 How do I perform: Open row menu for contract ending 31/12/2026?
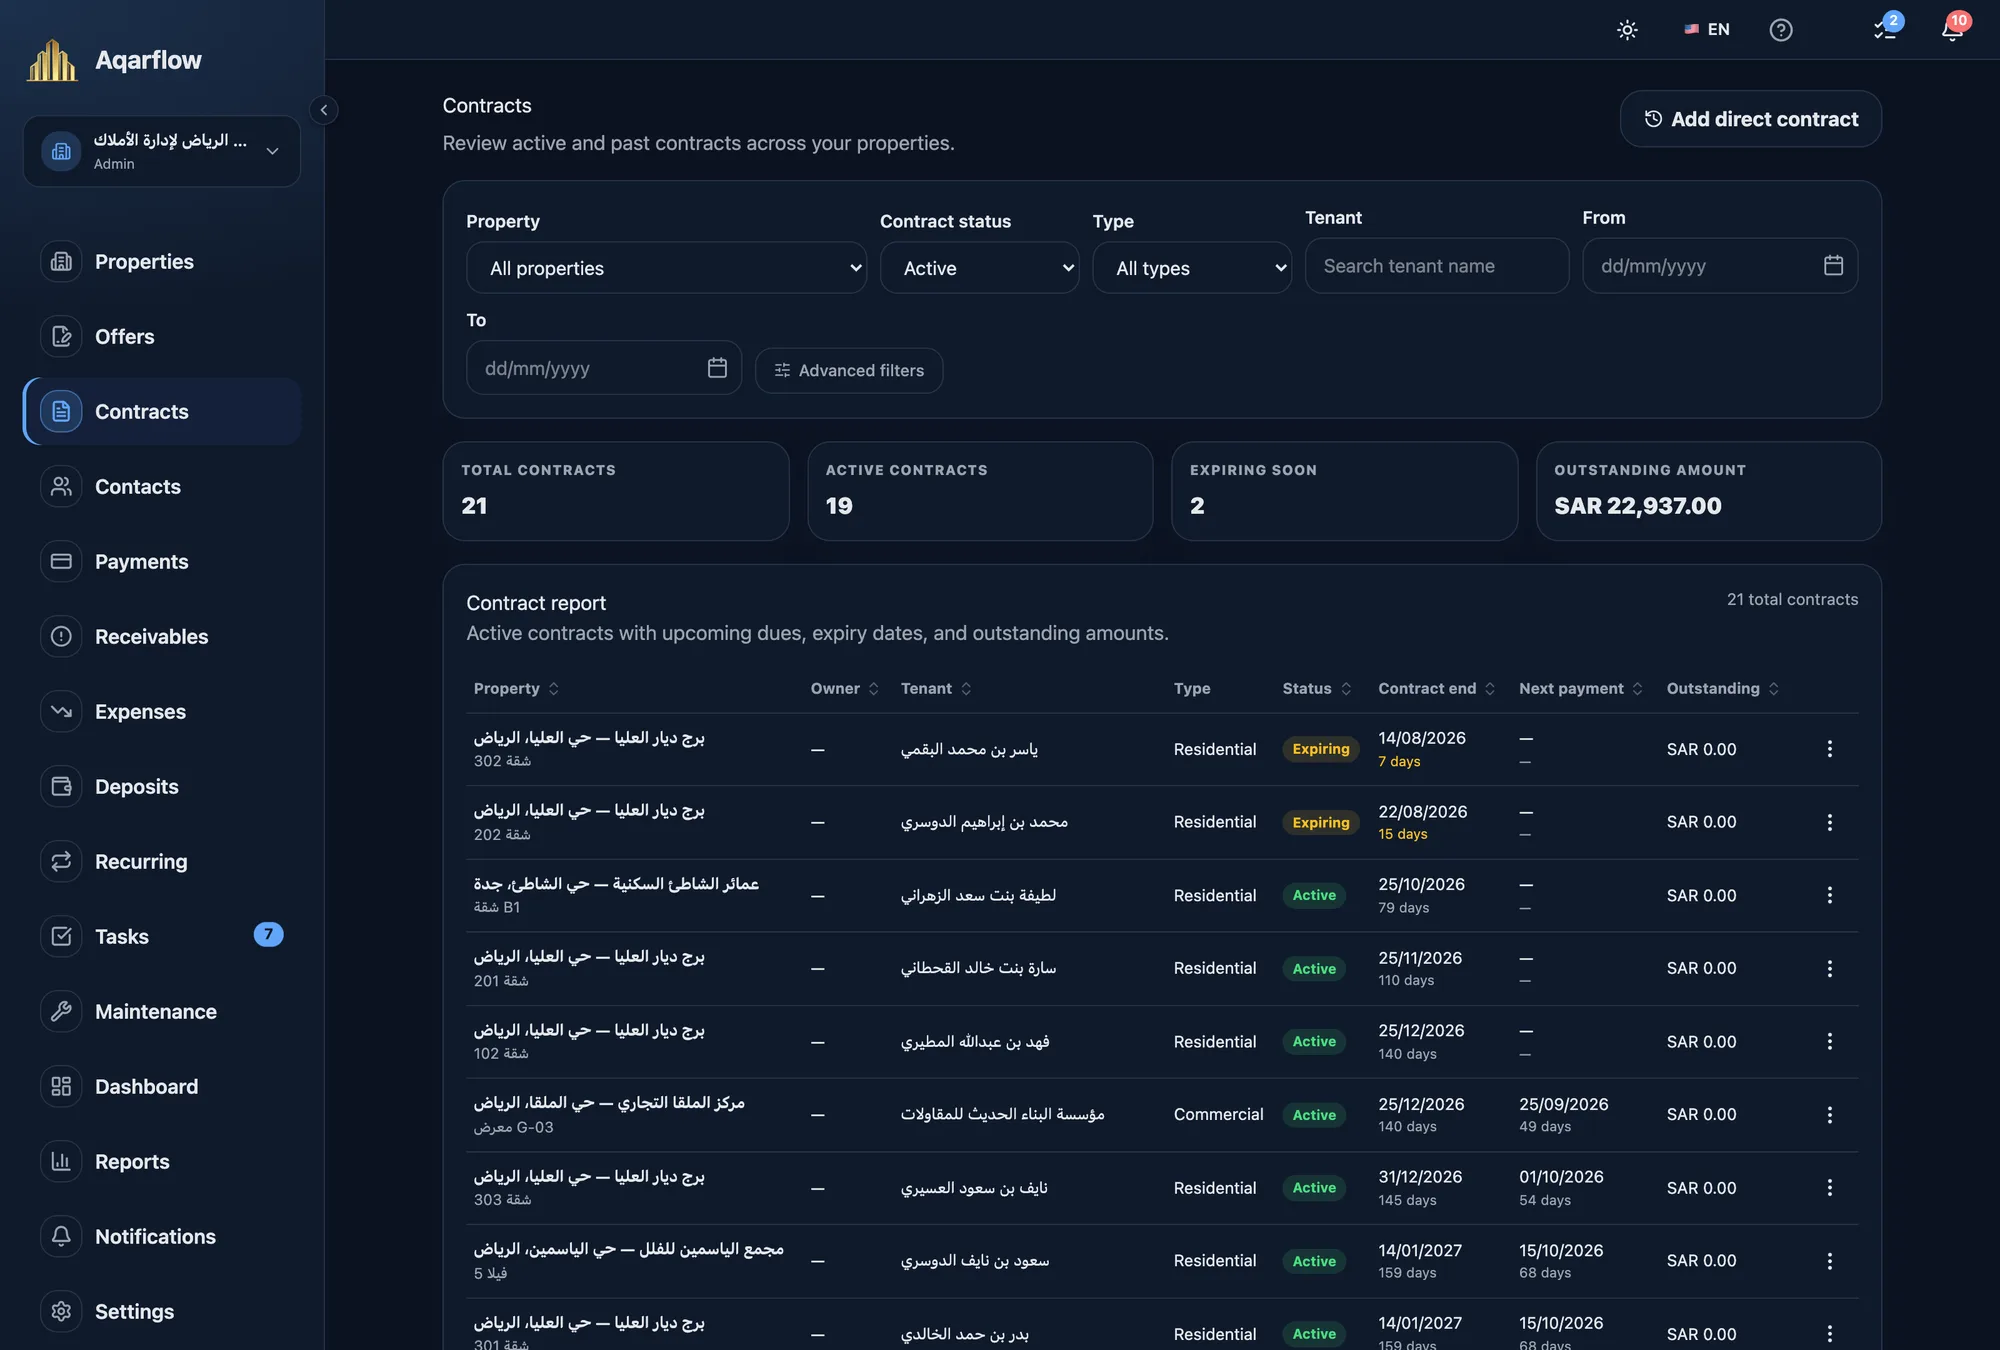click(x=1830, y=1188)
